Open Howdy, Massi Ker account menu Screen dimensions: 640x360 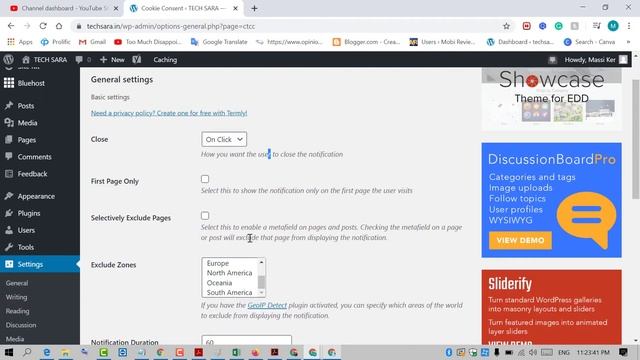point(596,60)
